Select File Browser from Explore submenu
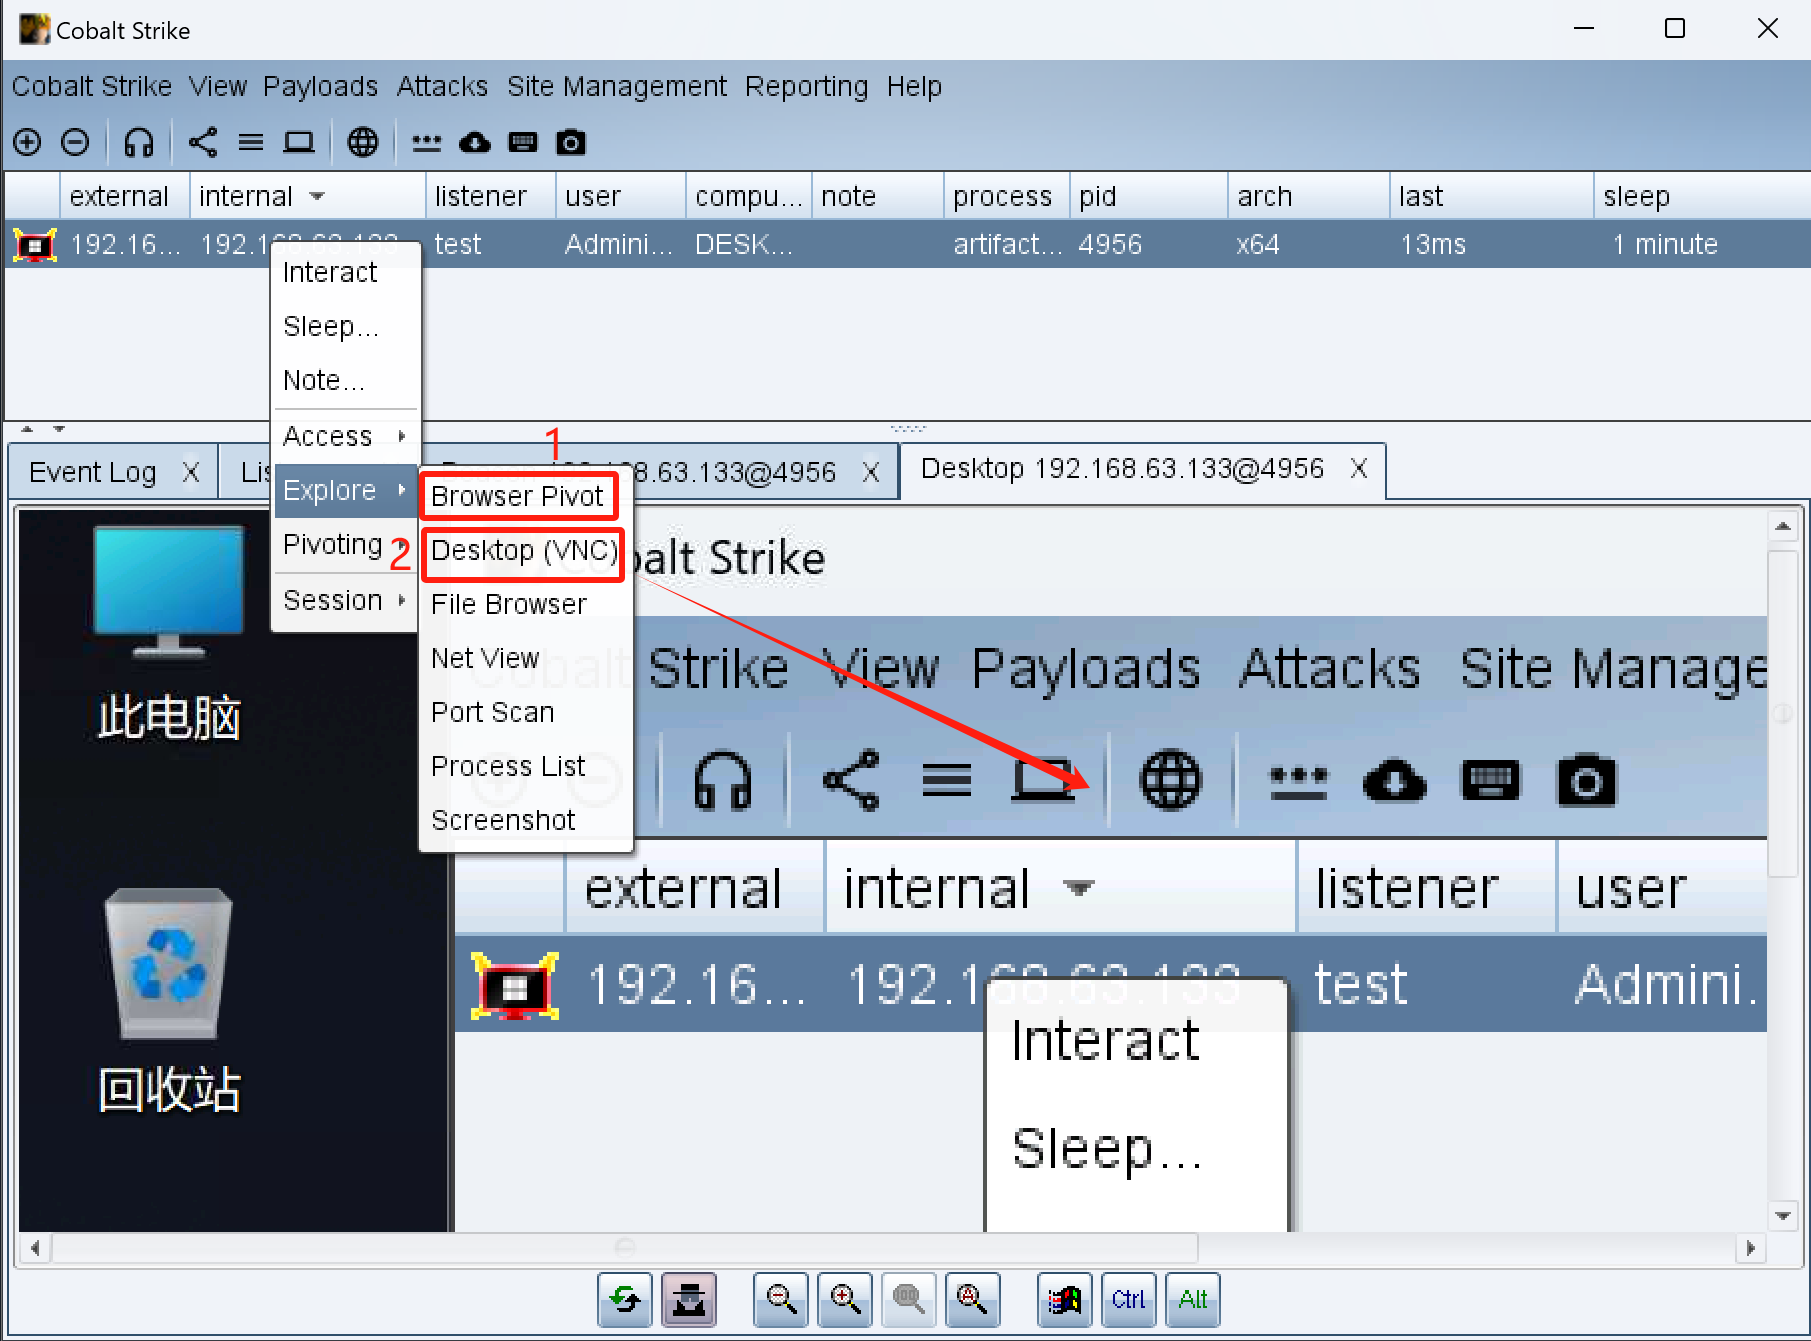Image resolution: width=1811 pixels, height=1341 pixels. point(526,604)
